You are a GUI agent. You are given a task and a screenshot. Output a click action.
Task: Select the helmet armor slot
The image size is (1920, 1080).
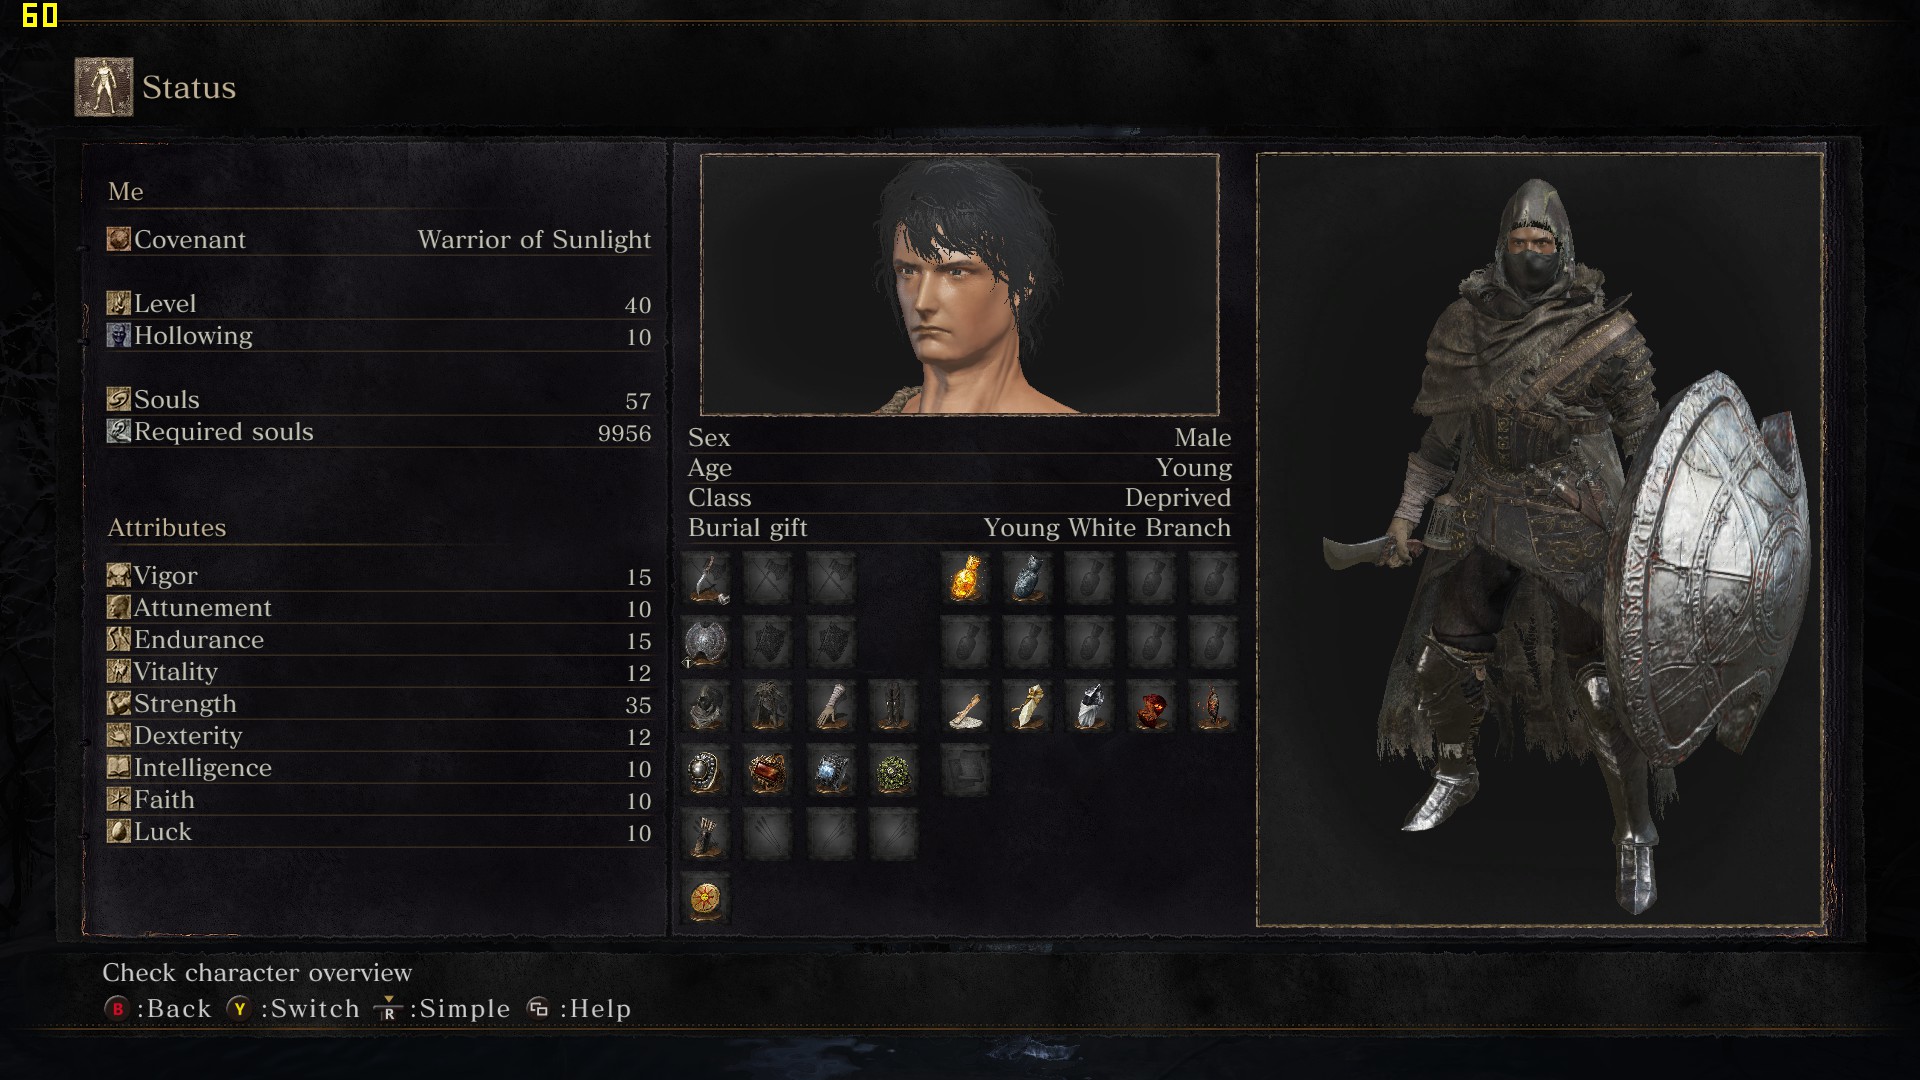[x=706, y=707]
